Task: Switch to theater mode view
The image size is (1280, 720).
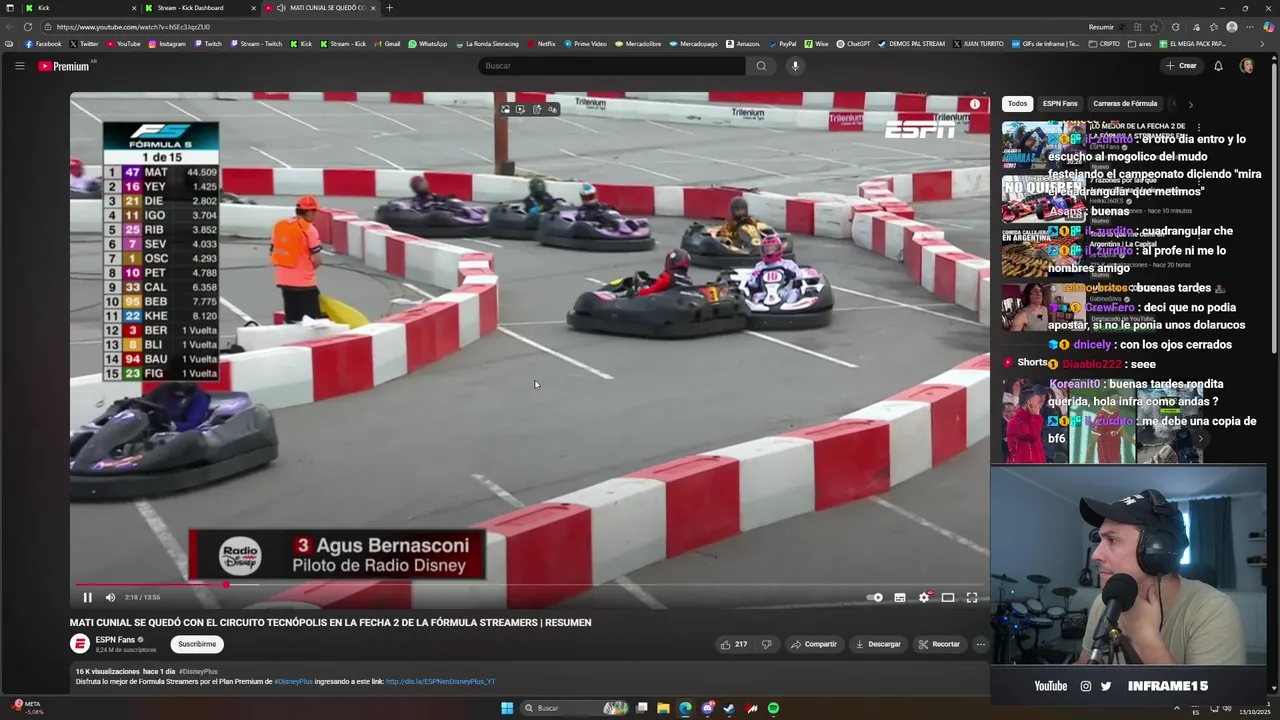Action: [948, 597]
